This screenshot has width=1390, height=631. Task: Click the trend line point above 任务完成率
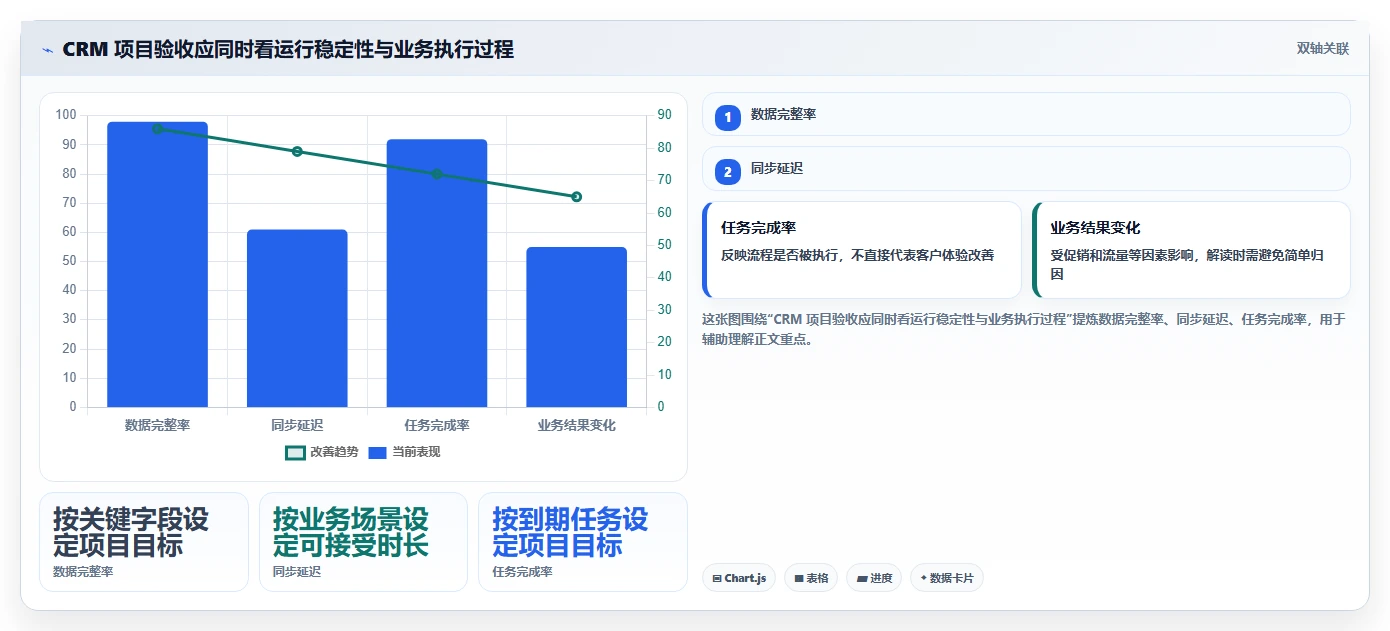[x=437, y=174]
